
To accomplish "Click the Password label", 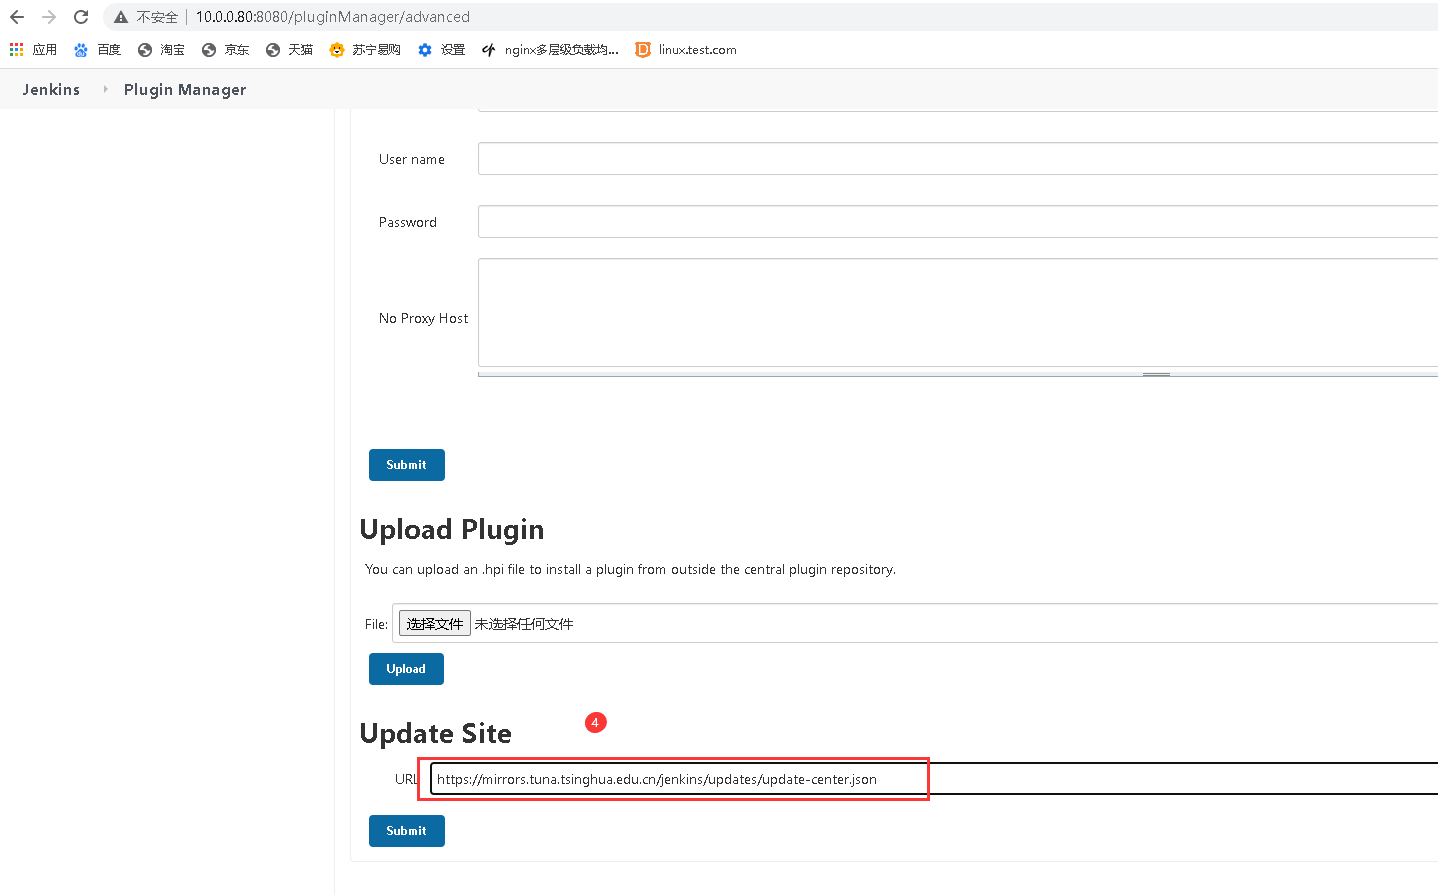I will (408, 222).
